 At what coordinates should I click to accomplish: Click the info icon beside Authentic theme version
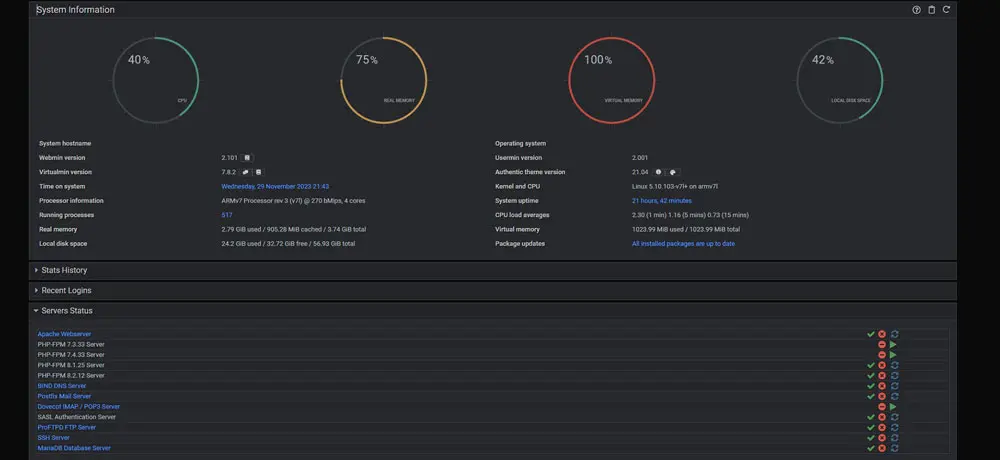[658, 172]
